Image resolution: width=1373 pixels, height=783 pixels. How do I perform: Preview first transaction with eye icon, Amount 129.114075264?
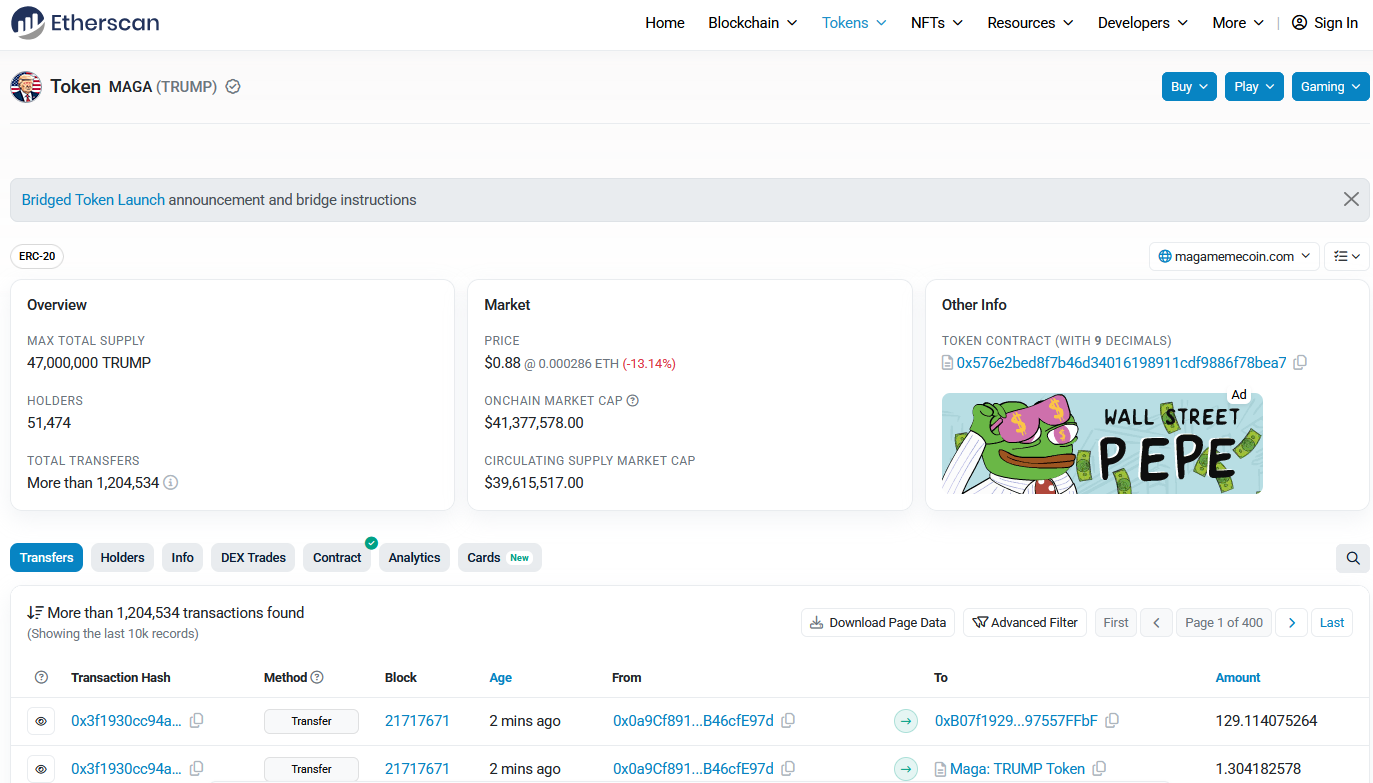41,720
